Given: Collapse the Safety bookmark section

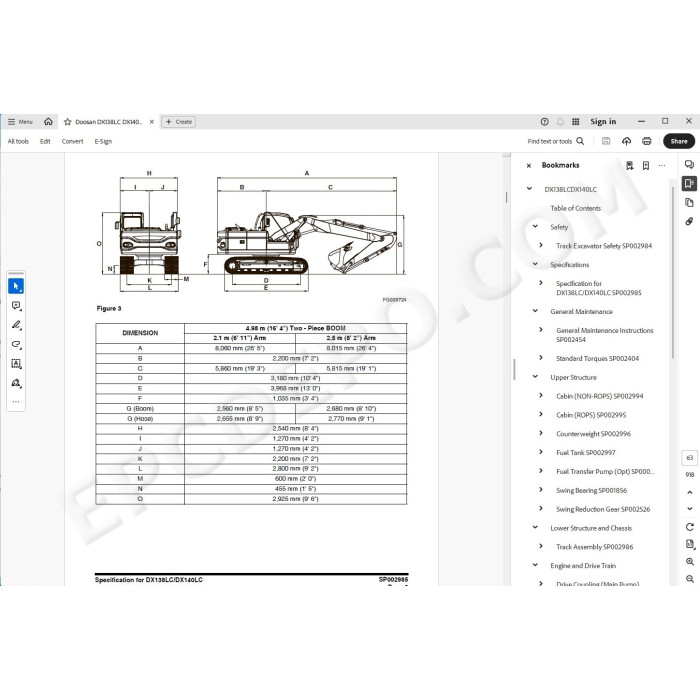Looking at the screenshot, I should pyautogui.click(x=535, y=226).
